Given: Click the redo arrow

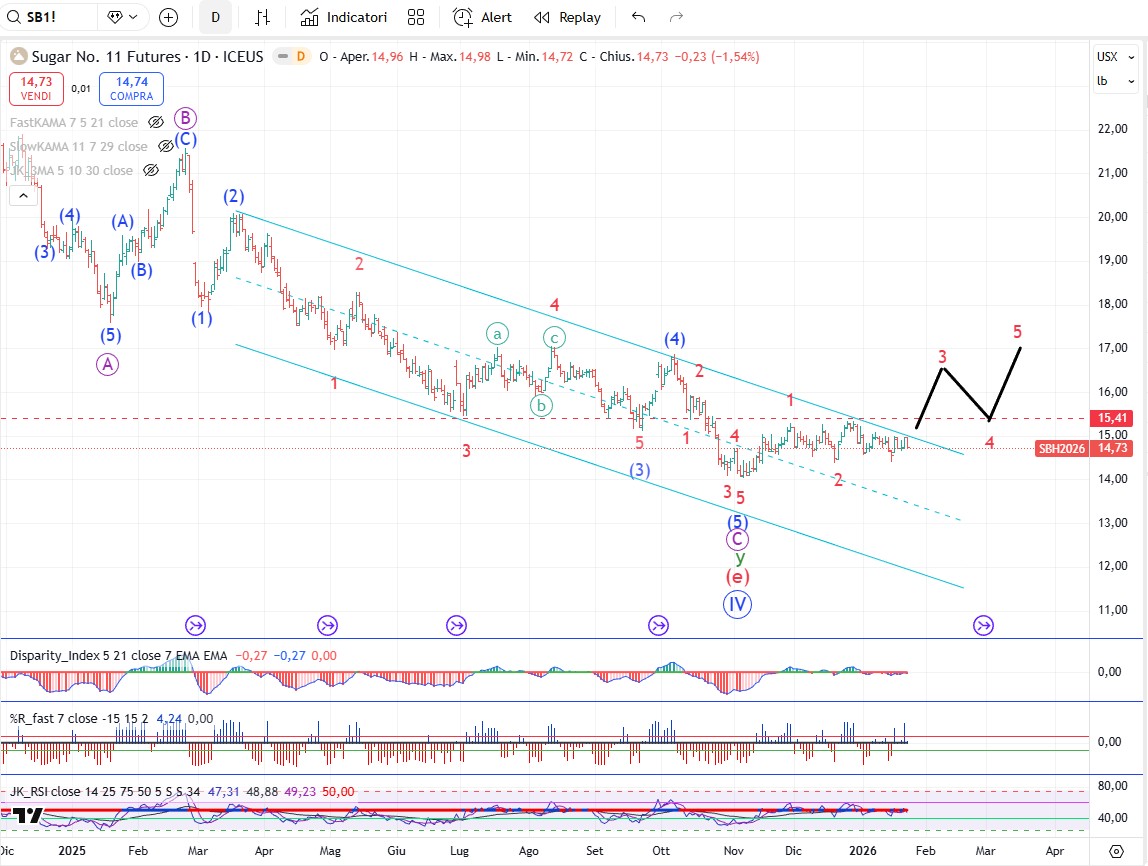Looking at the screenshot, I should (x=676, y=17).
